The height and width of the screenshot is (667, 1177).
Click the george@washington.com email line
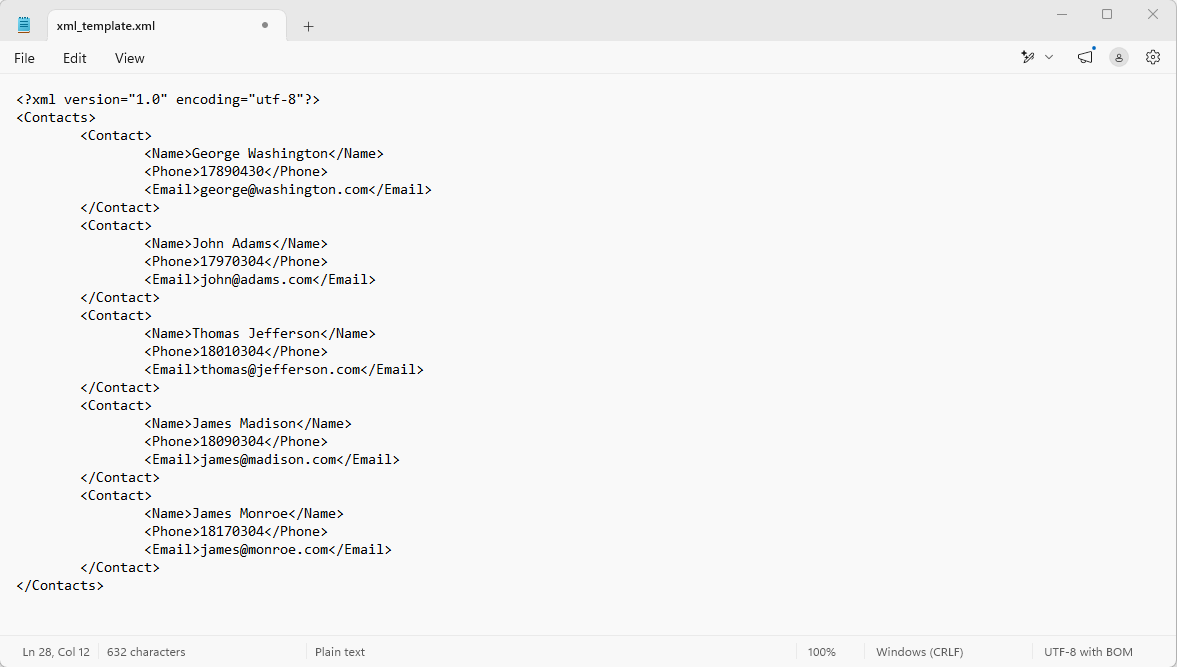click(x=288, y=189)
